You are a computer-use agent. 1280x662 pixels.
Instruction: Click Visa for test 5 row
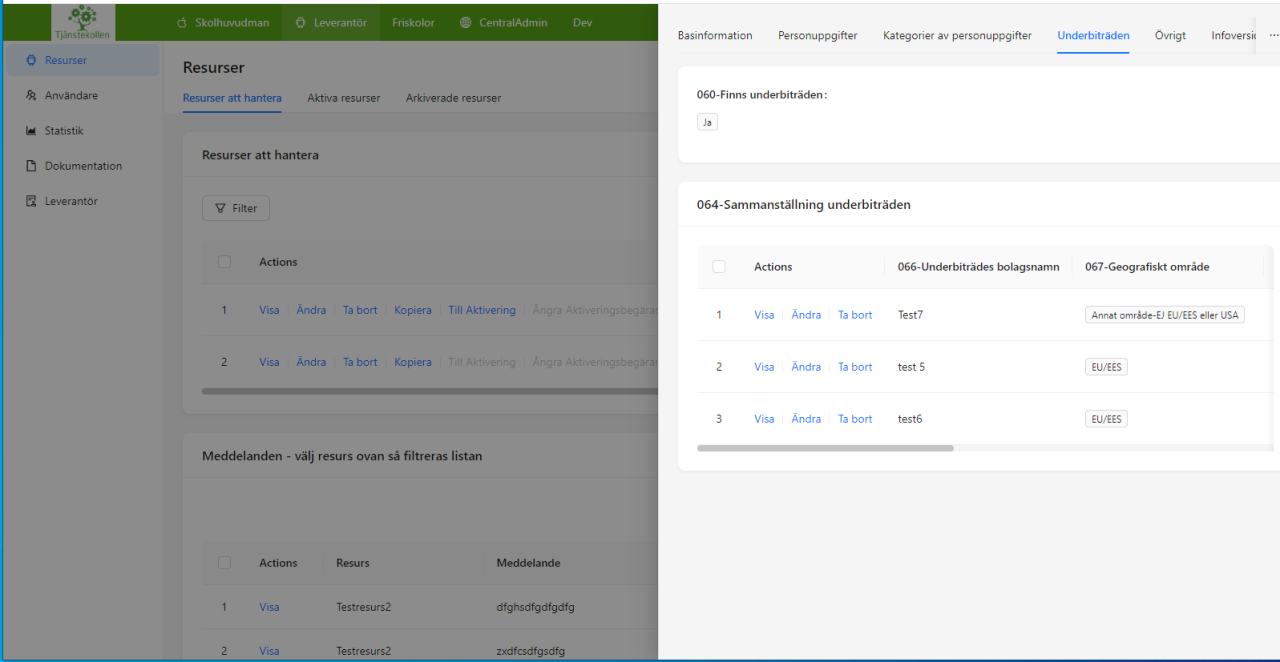point(764,367)
